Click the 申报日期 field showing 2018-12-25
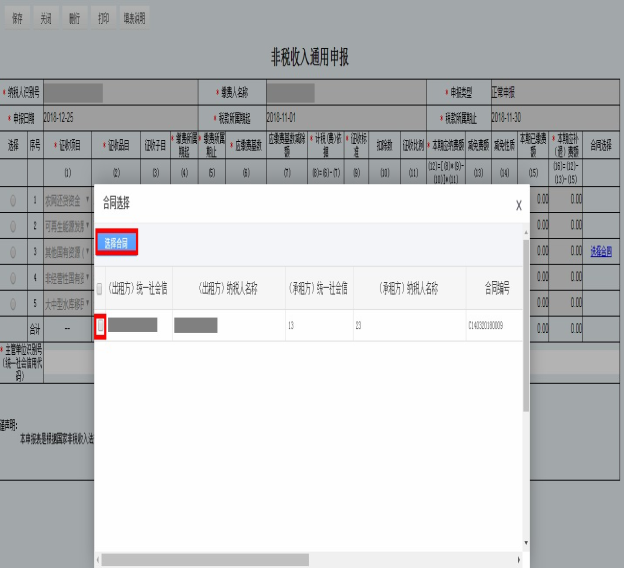624x568 pixels. [121, 118]
